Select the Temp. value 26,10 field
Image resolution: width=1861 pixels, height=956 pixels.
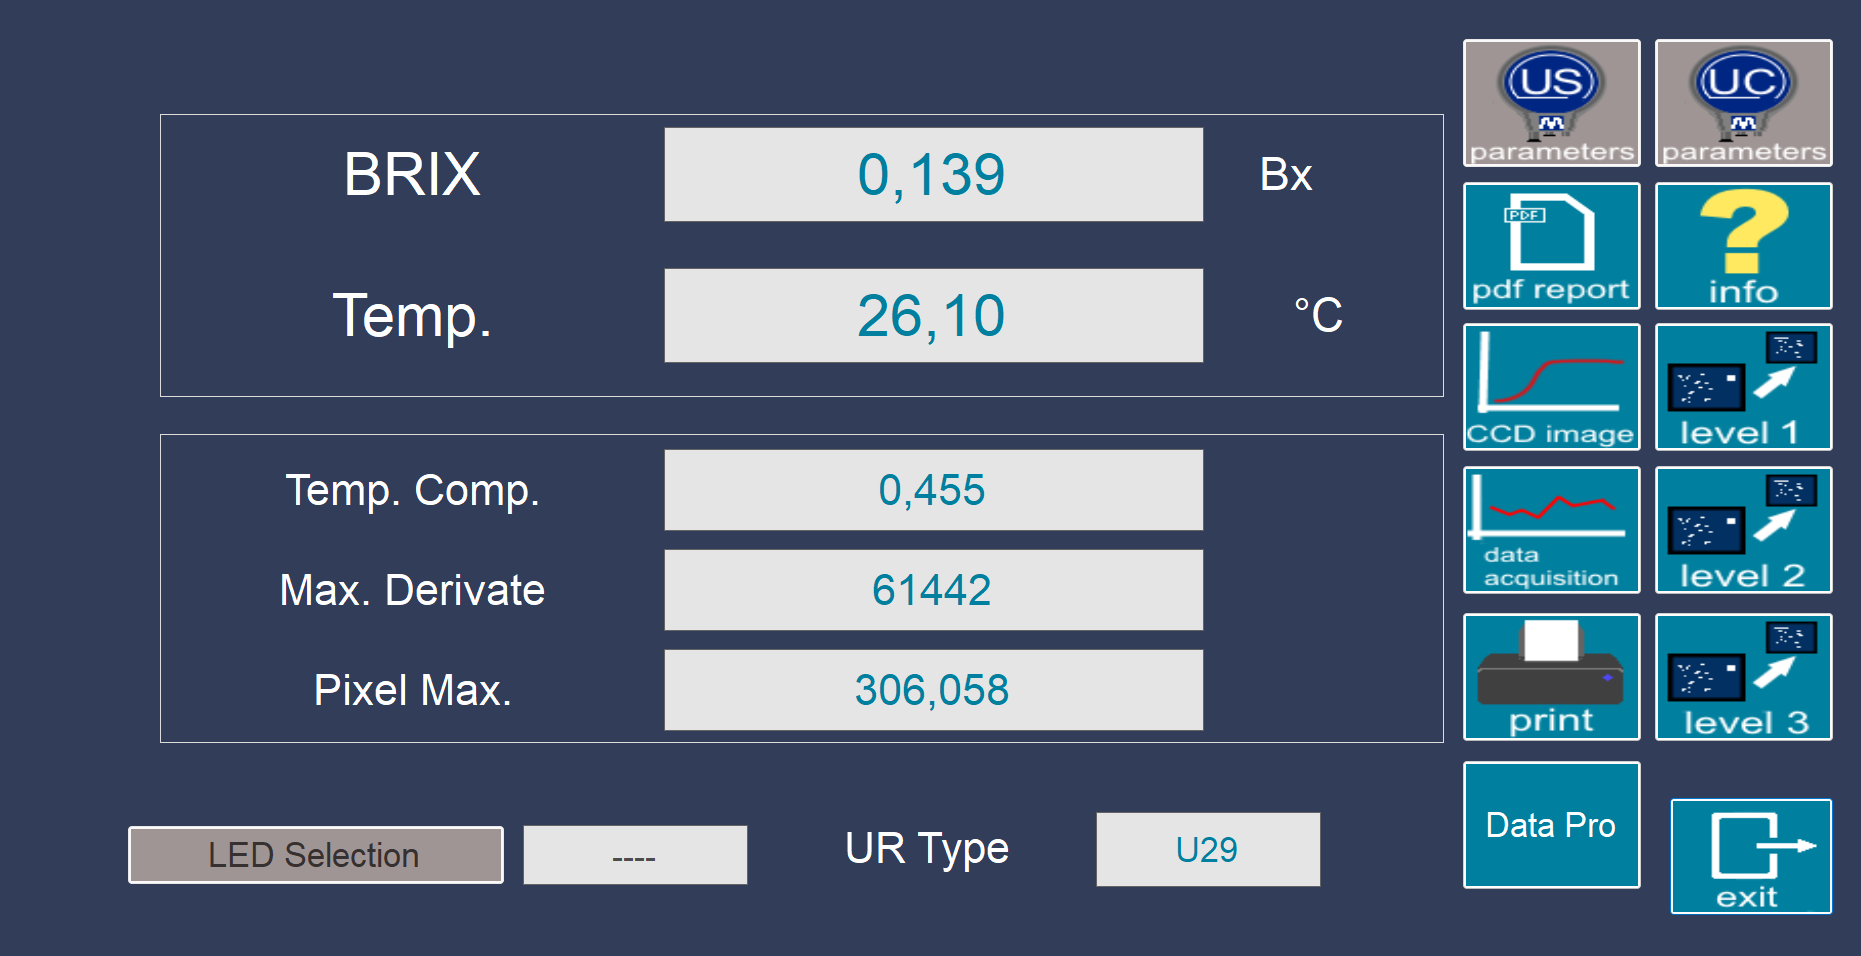pos(933,315)
